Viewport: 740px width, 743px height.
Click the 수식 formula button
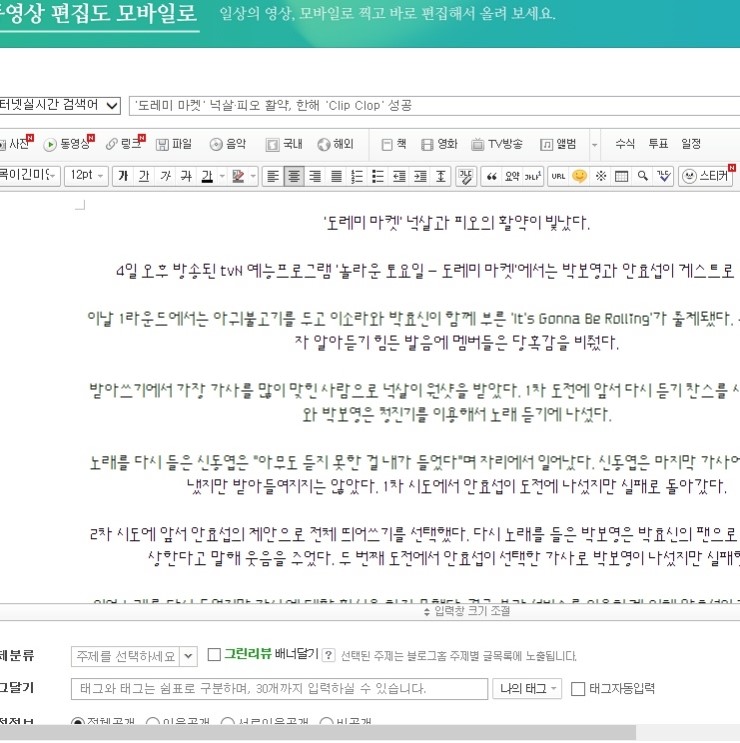(625, 144)
